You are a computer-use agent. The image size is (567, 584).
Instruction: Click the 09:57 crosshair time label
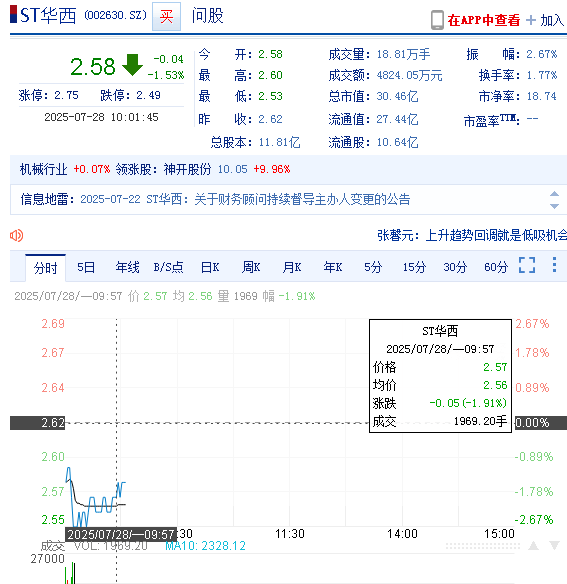tap(121, 535)
